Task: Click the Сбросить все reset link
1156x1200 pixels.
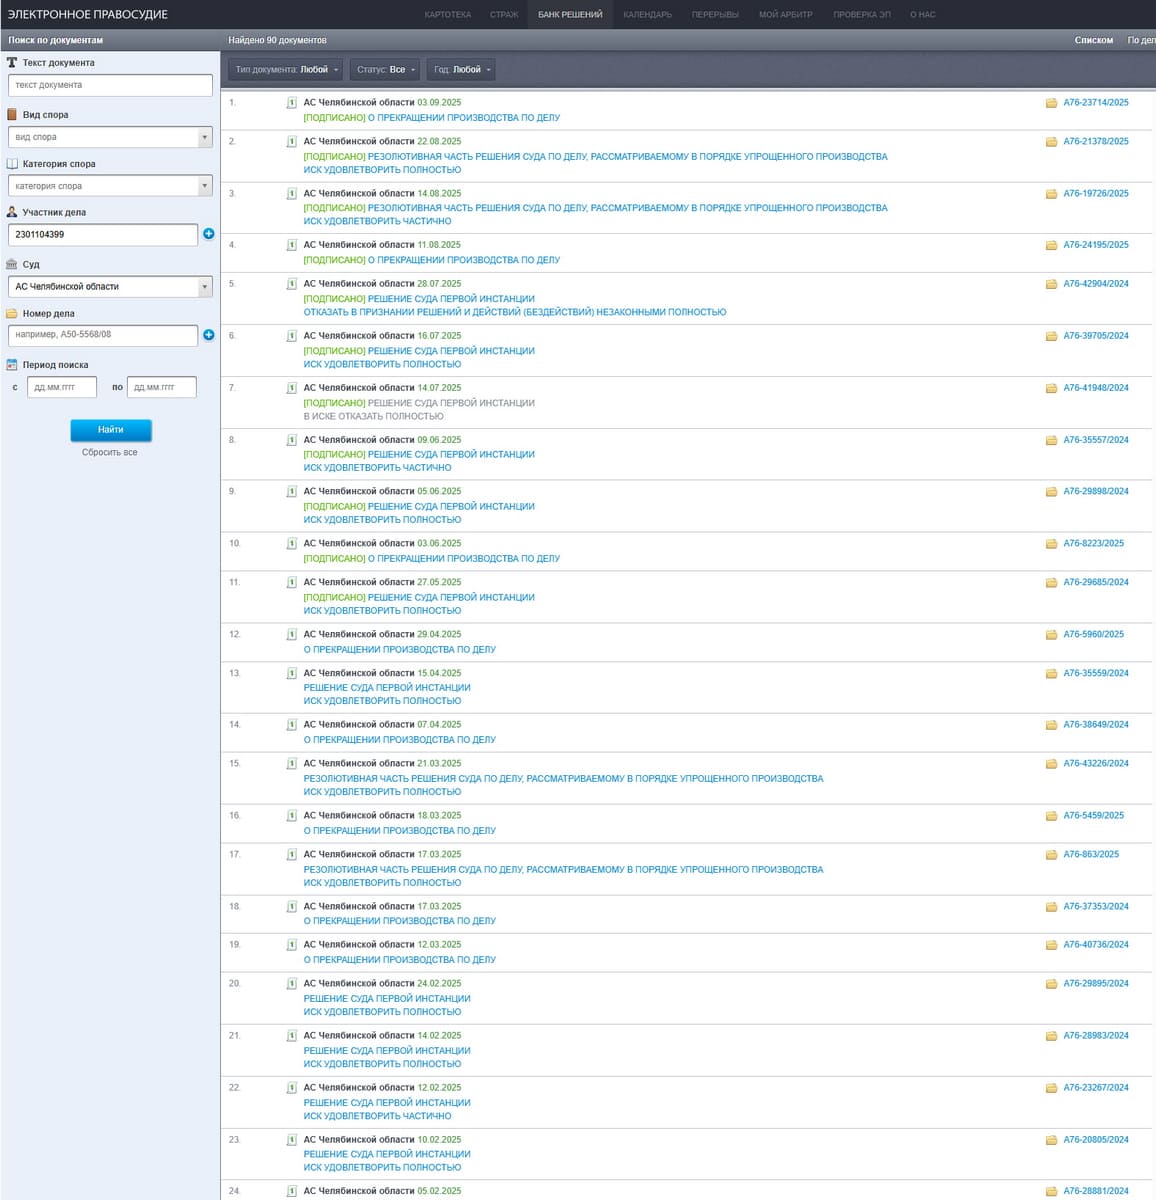Action: point(110,453)
